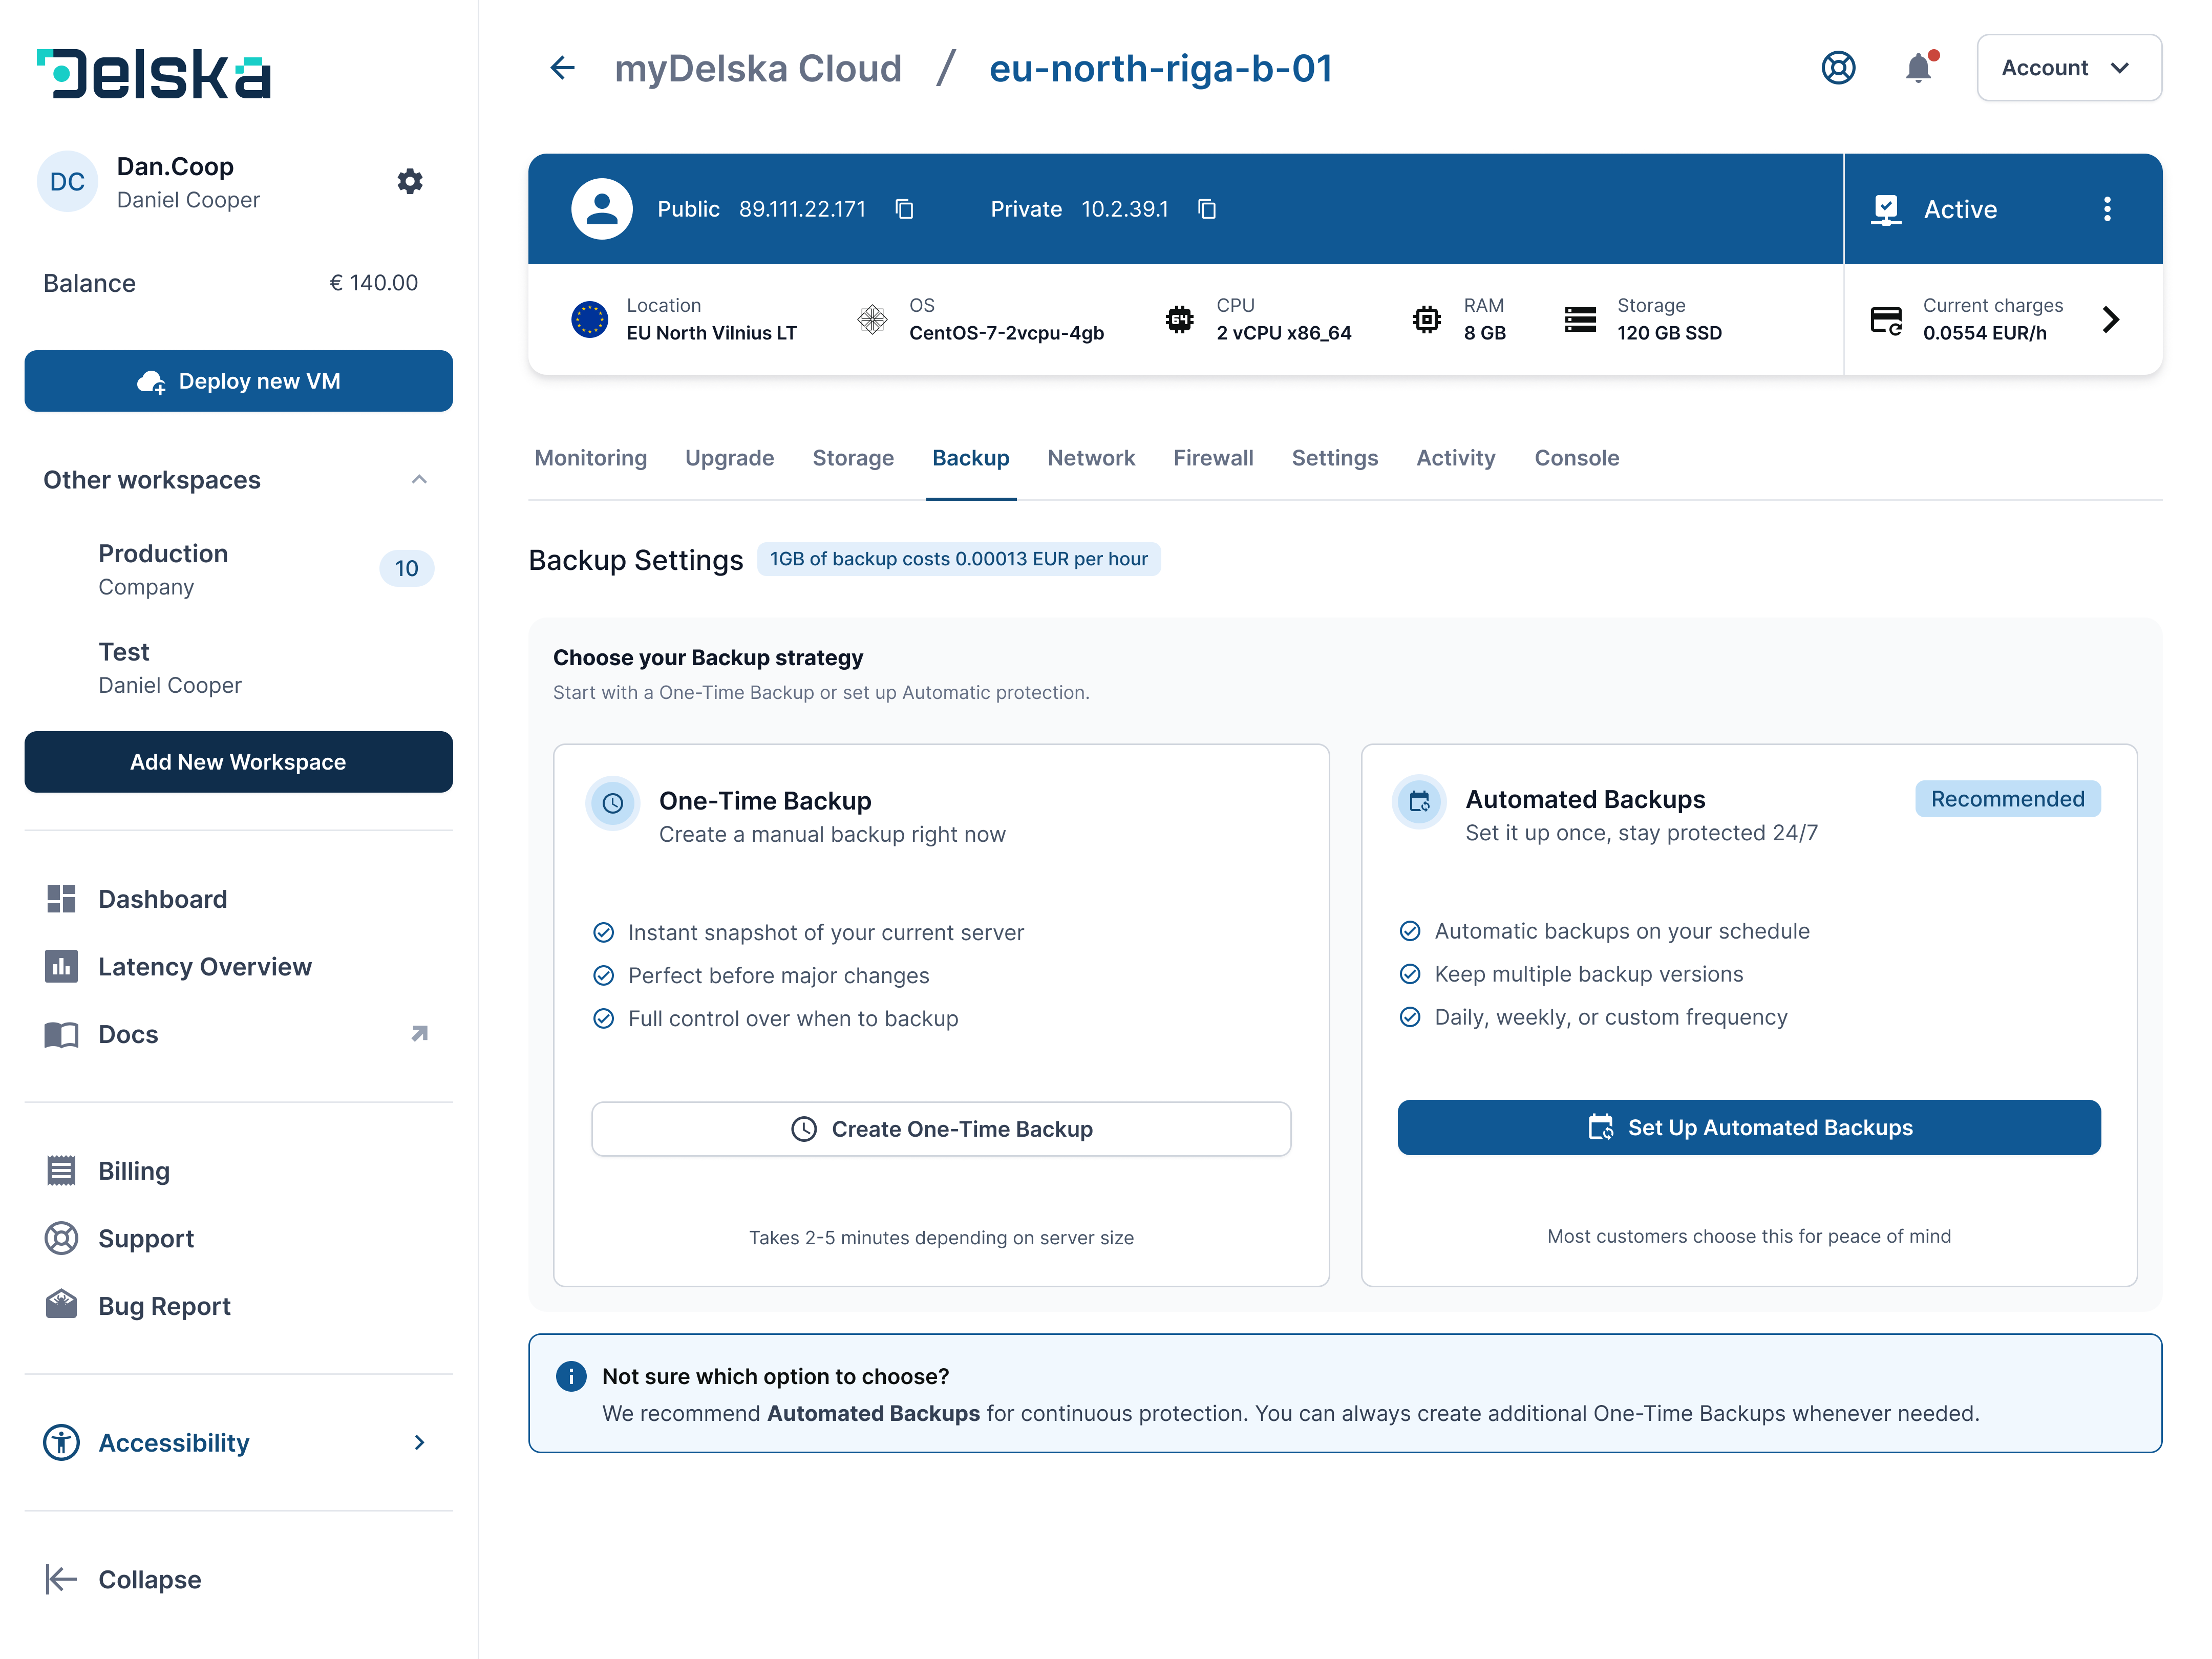Click the EU flag location icon
This screenshot has height=1659, width=2212.
[x=590, y=319]
